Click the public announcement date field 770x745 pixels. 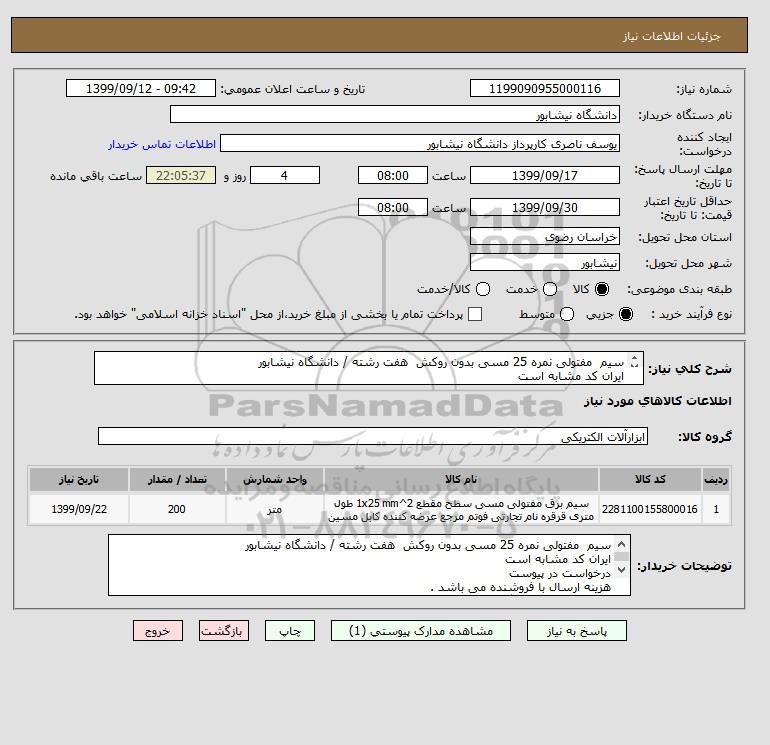tap(141, 88)
